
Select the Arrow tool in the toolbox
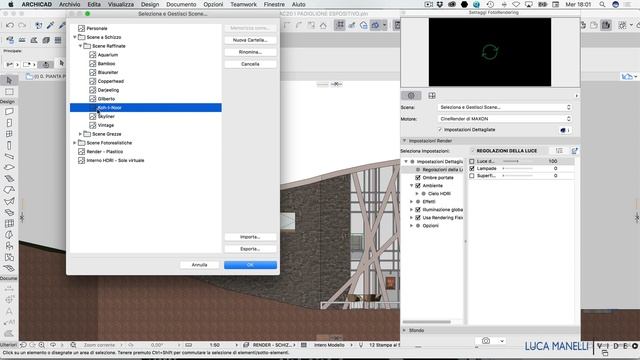pyautogui.click(x=9, y=80)
